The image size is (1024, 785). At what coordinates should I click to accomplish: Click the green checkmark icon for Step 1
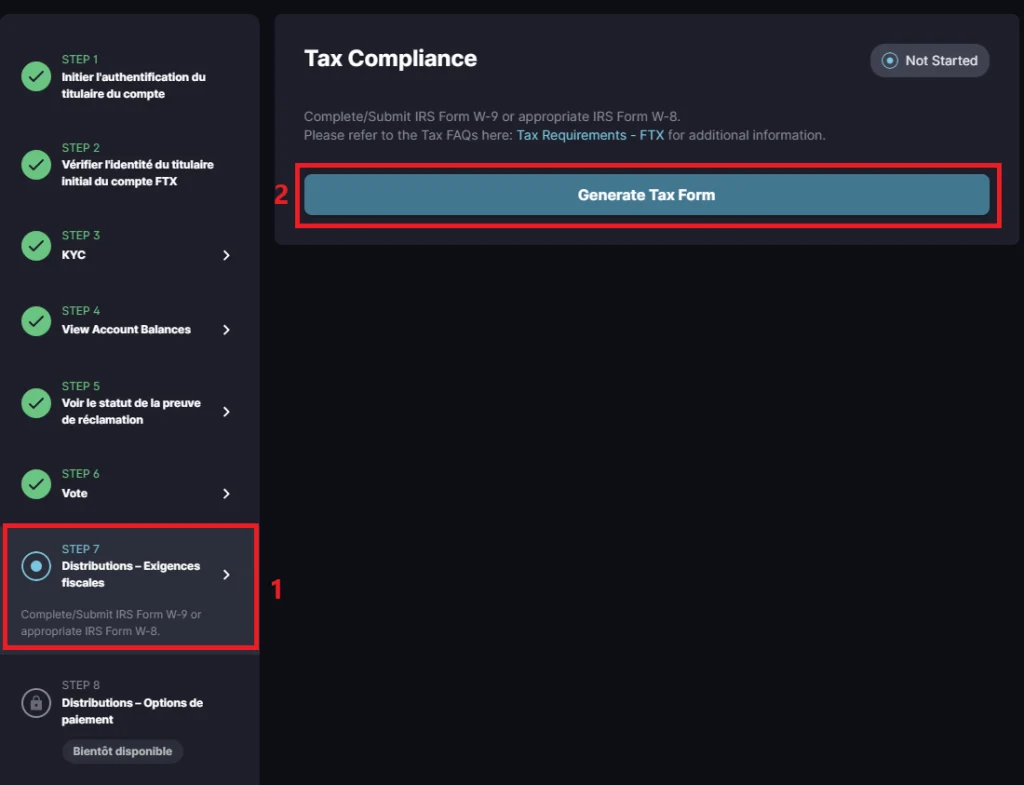pos(36,77)
